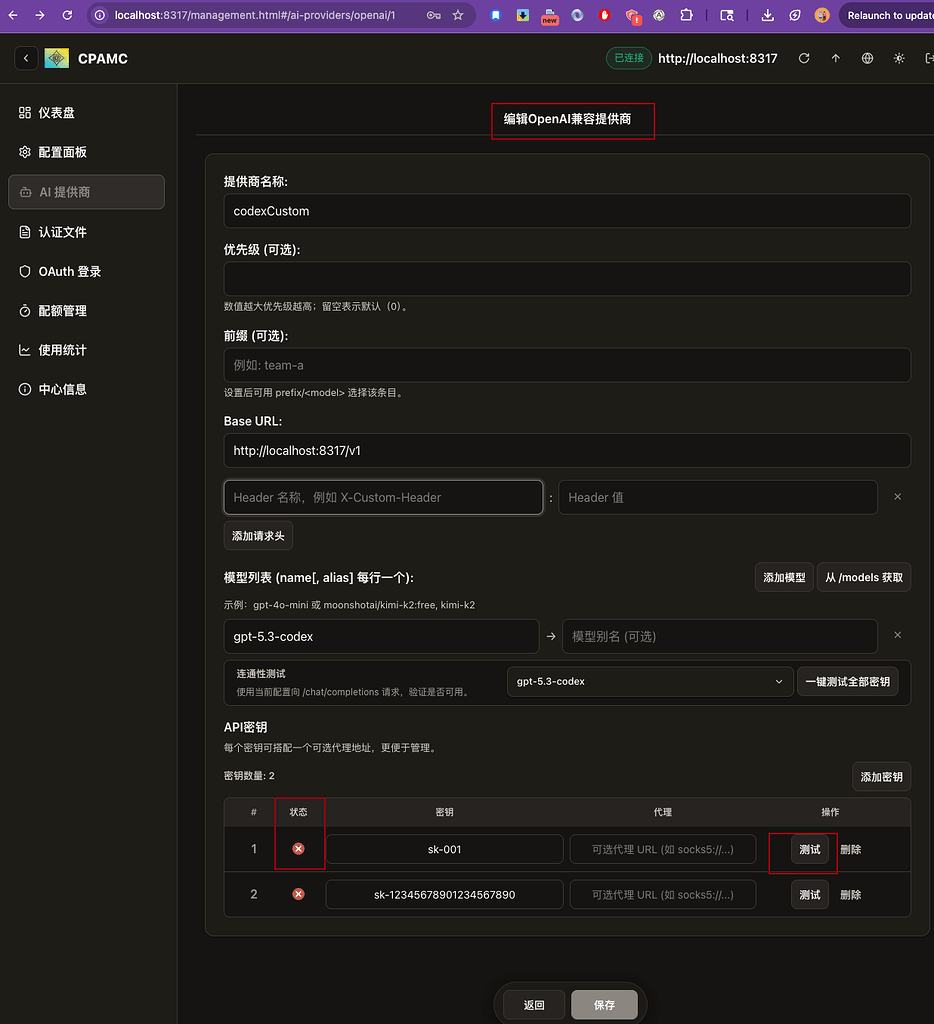Open the password key icon in the address bar
This screenshot has height=1024, width=934.
pos(434,15)
